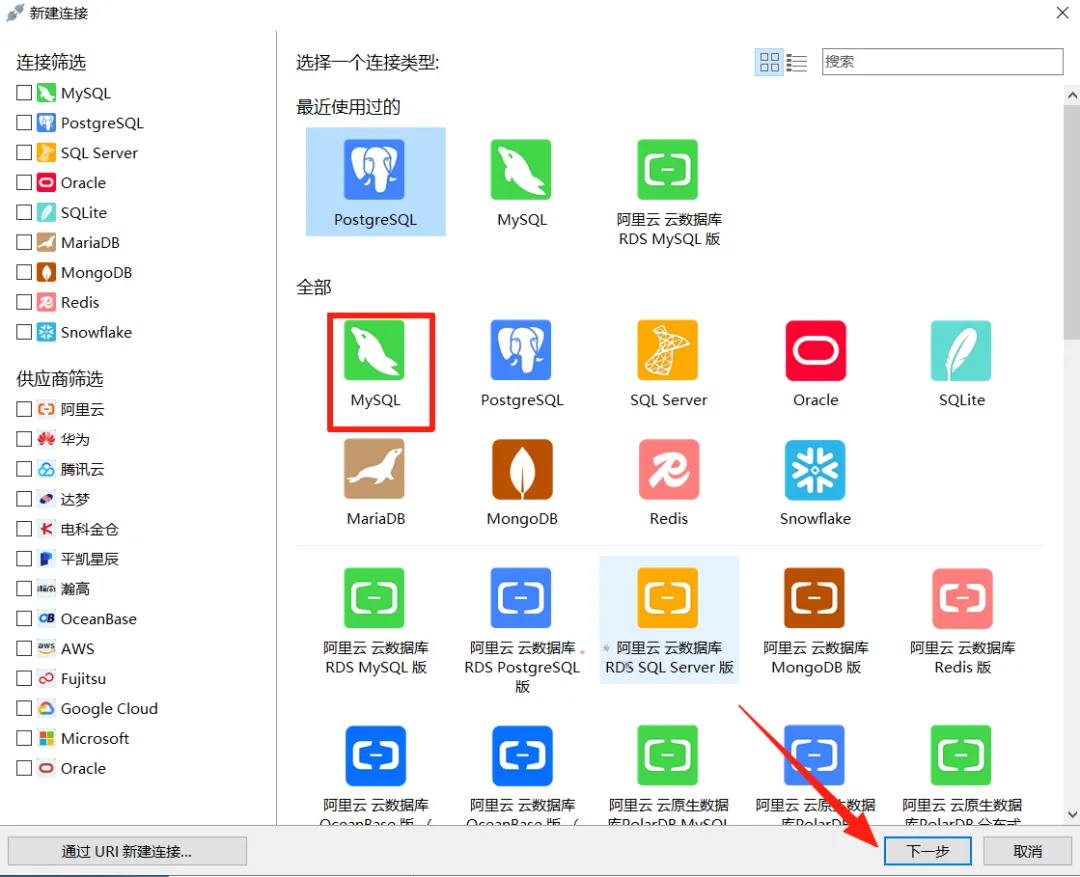The height and width of the screenshot is (877, 1080).
Task: Switch to list view
Action: pos(796,62)
